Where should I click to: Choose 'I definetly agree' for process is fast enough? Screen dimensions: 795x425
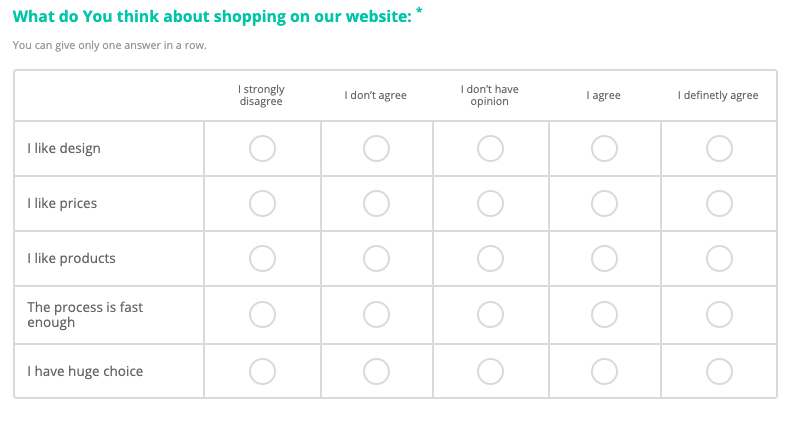pyautogui.click(x=719, y=315)
